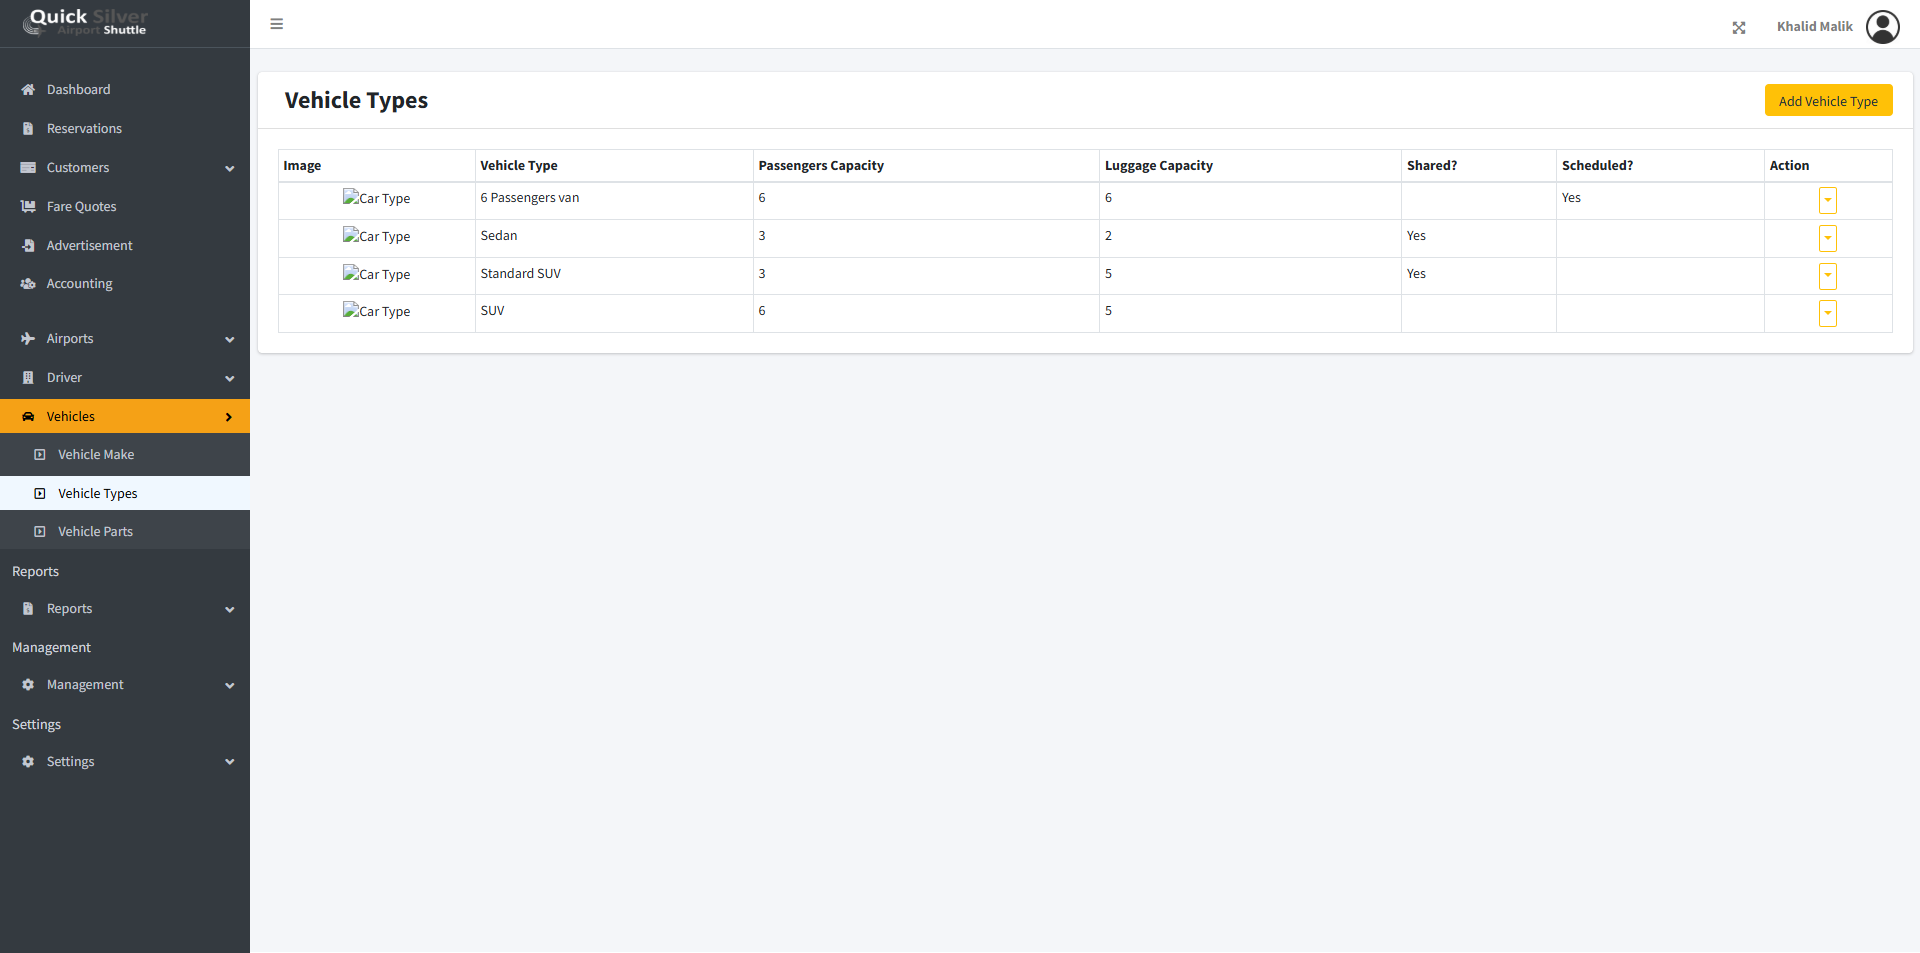This screenshot has height=953, width=1920.
Task: Click the hamburger menu icon to collapse sidebar
Action: pyautogui.click(x=277, y=24)
